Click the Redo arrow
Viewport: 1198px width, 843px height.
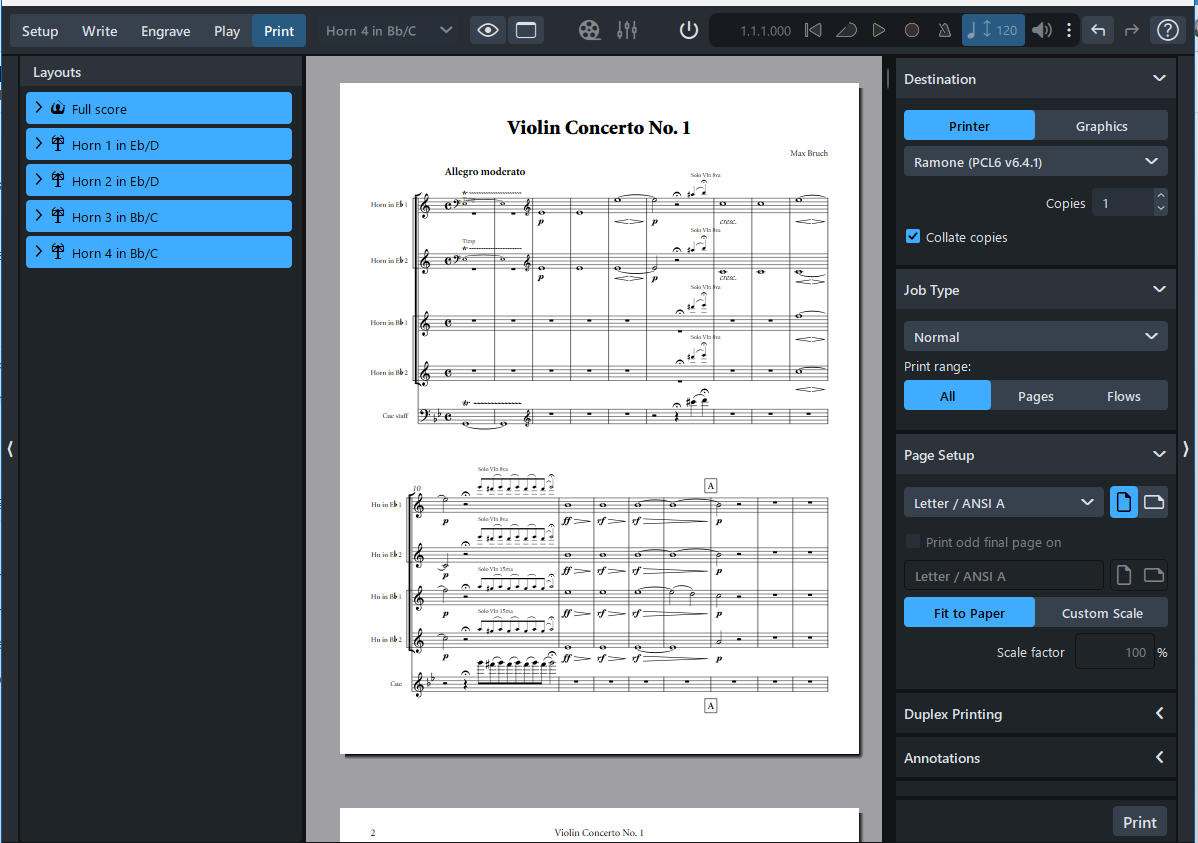1132,31
